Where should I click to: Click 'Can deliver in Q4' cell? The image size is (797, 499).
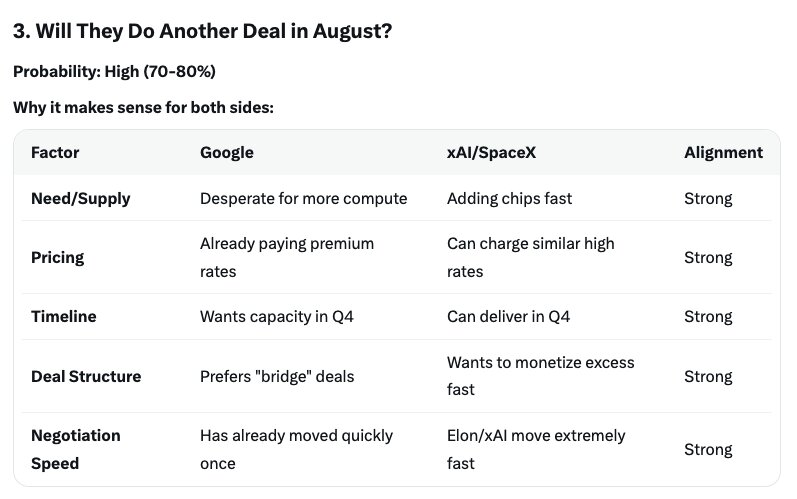tap(508, 317)
